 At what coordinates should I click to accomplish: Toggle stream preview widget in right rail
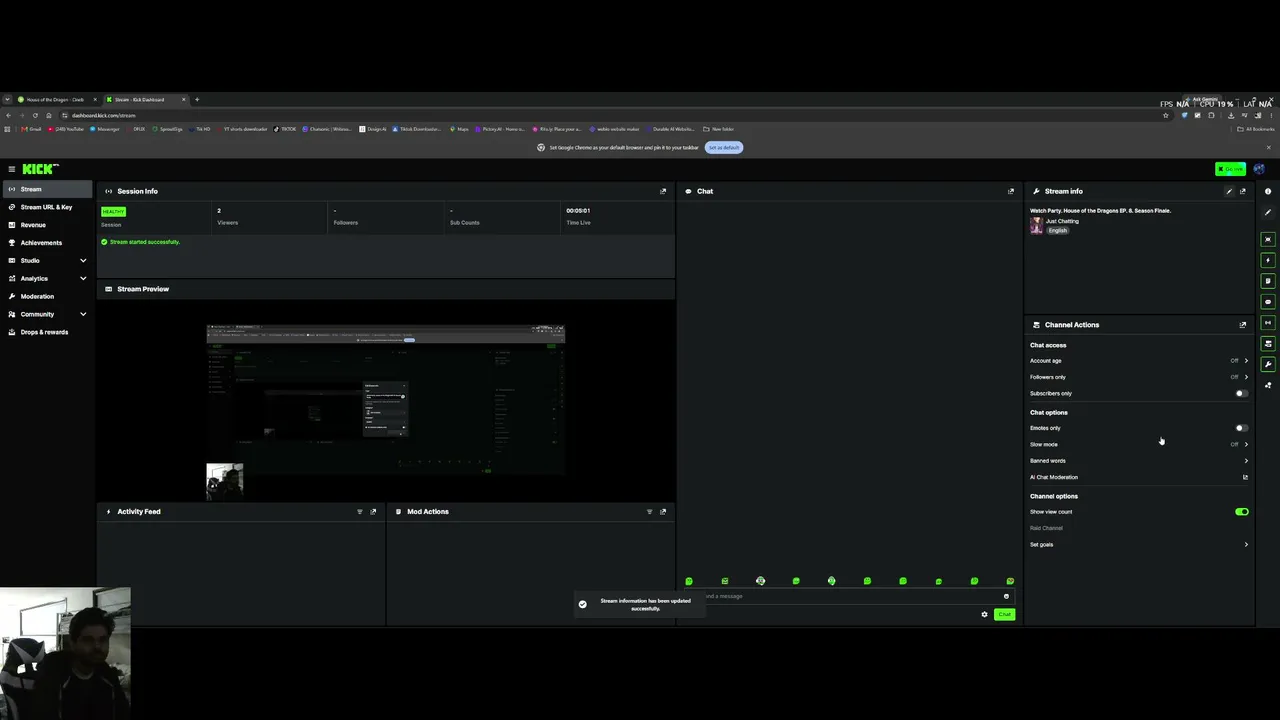coord(1268,239)
